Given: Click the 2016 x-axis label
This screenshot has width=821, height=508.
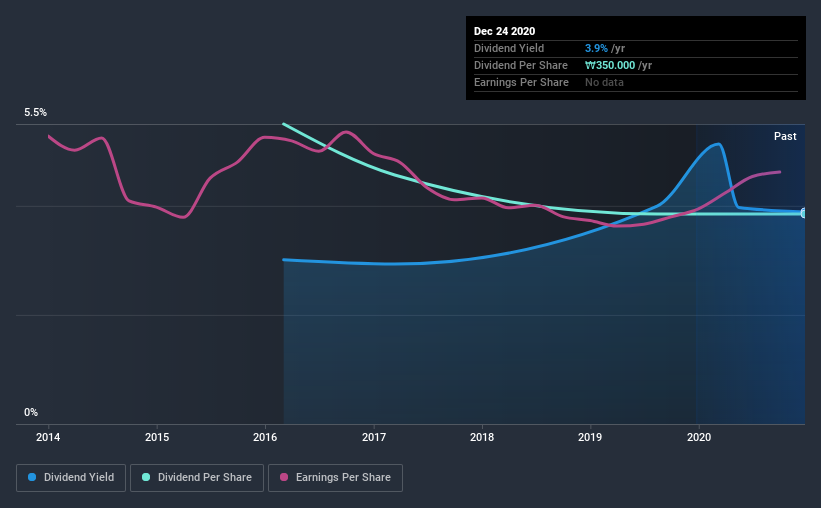Looking at the screenshot, I should pos(265,437).
